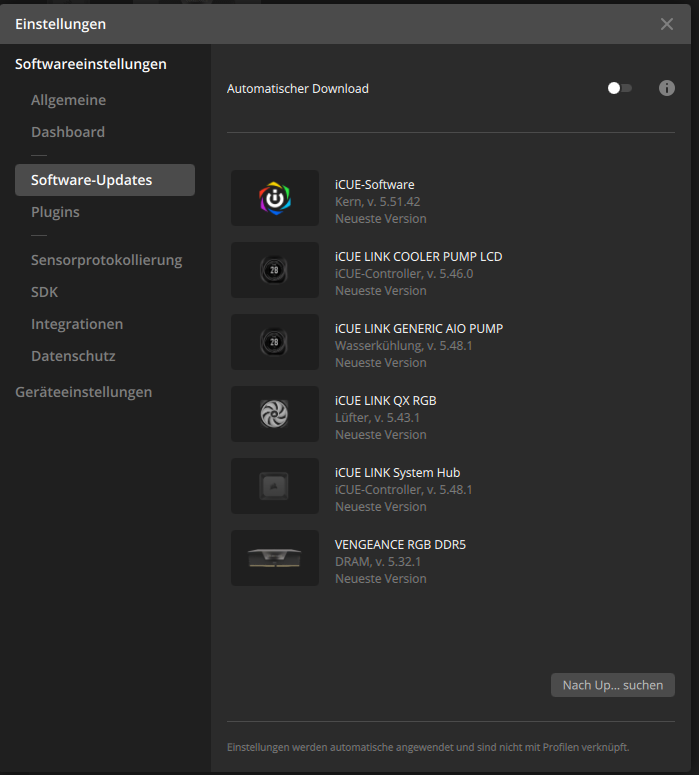This screenshot has width=699, height=775.
Task: Close the Einstellungen dialog with X
Action: click(x=666, y=24)
